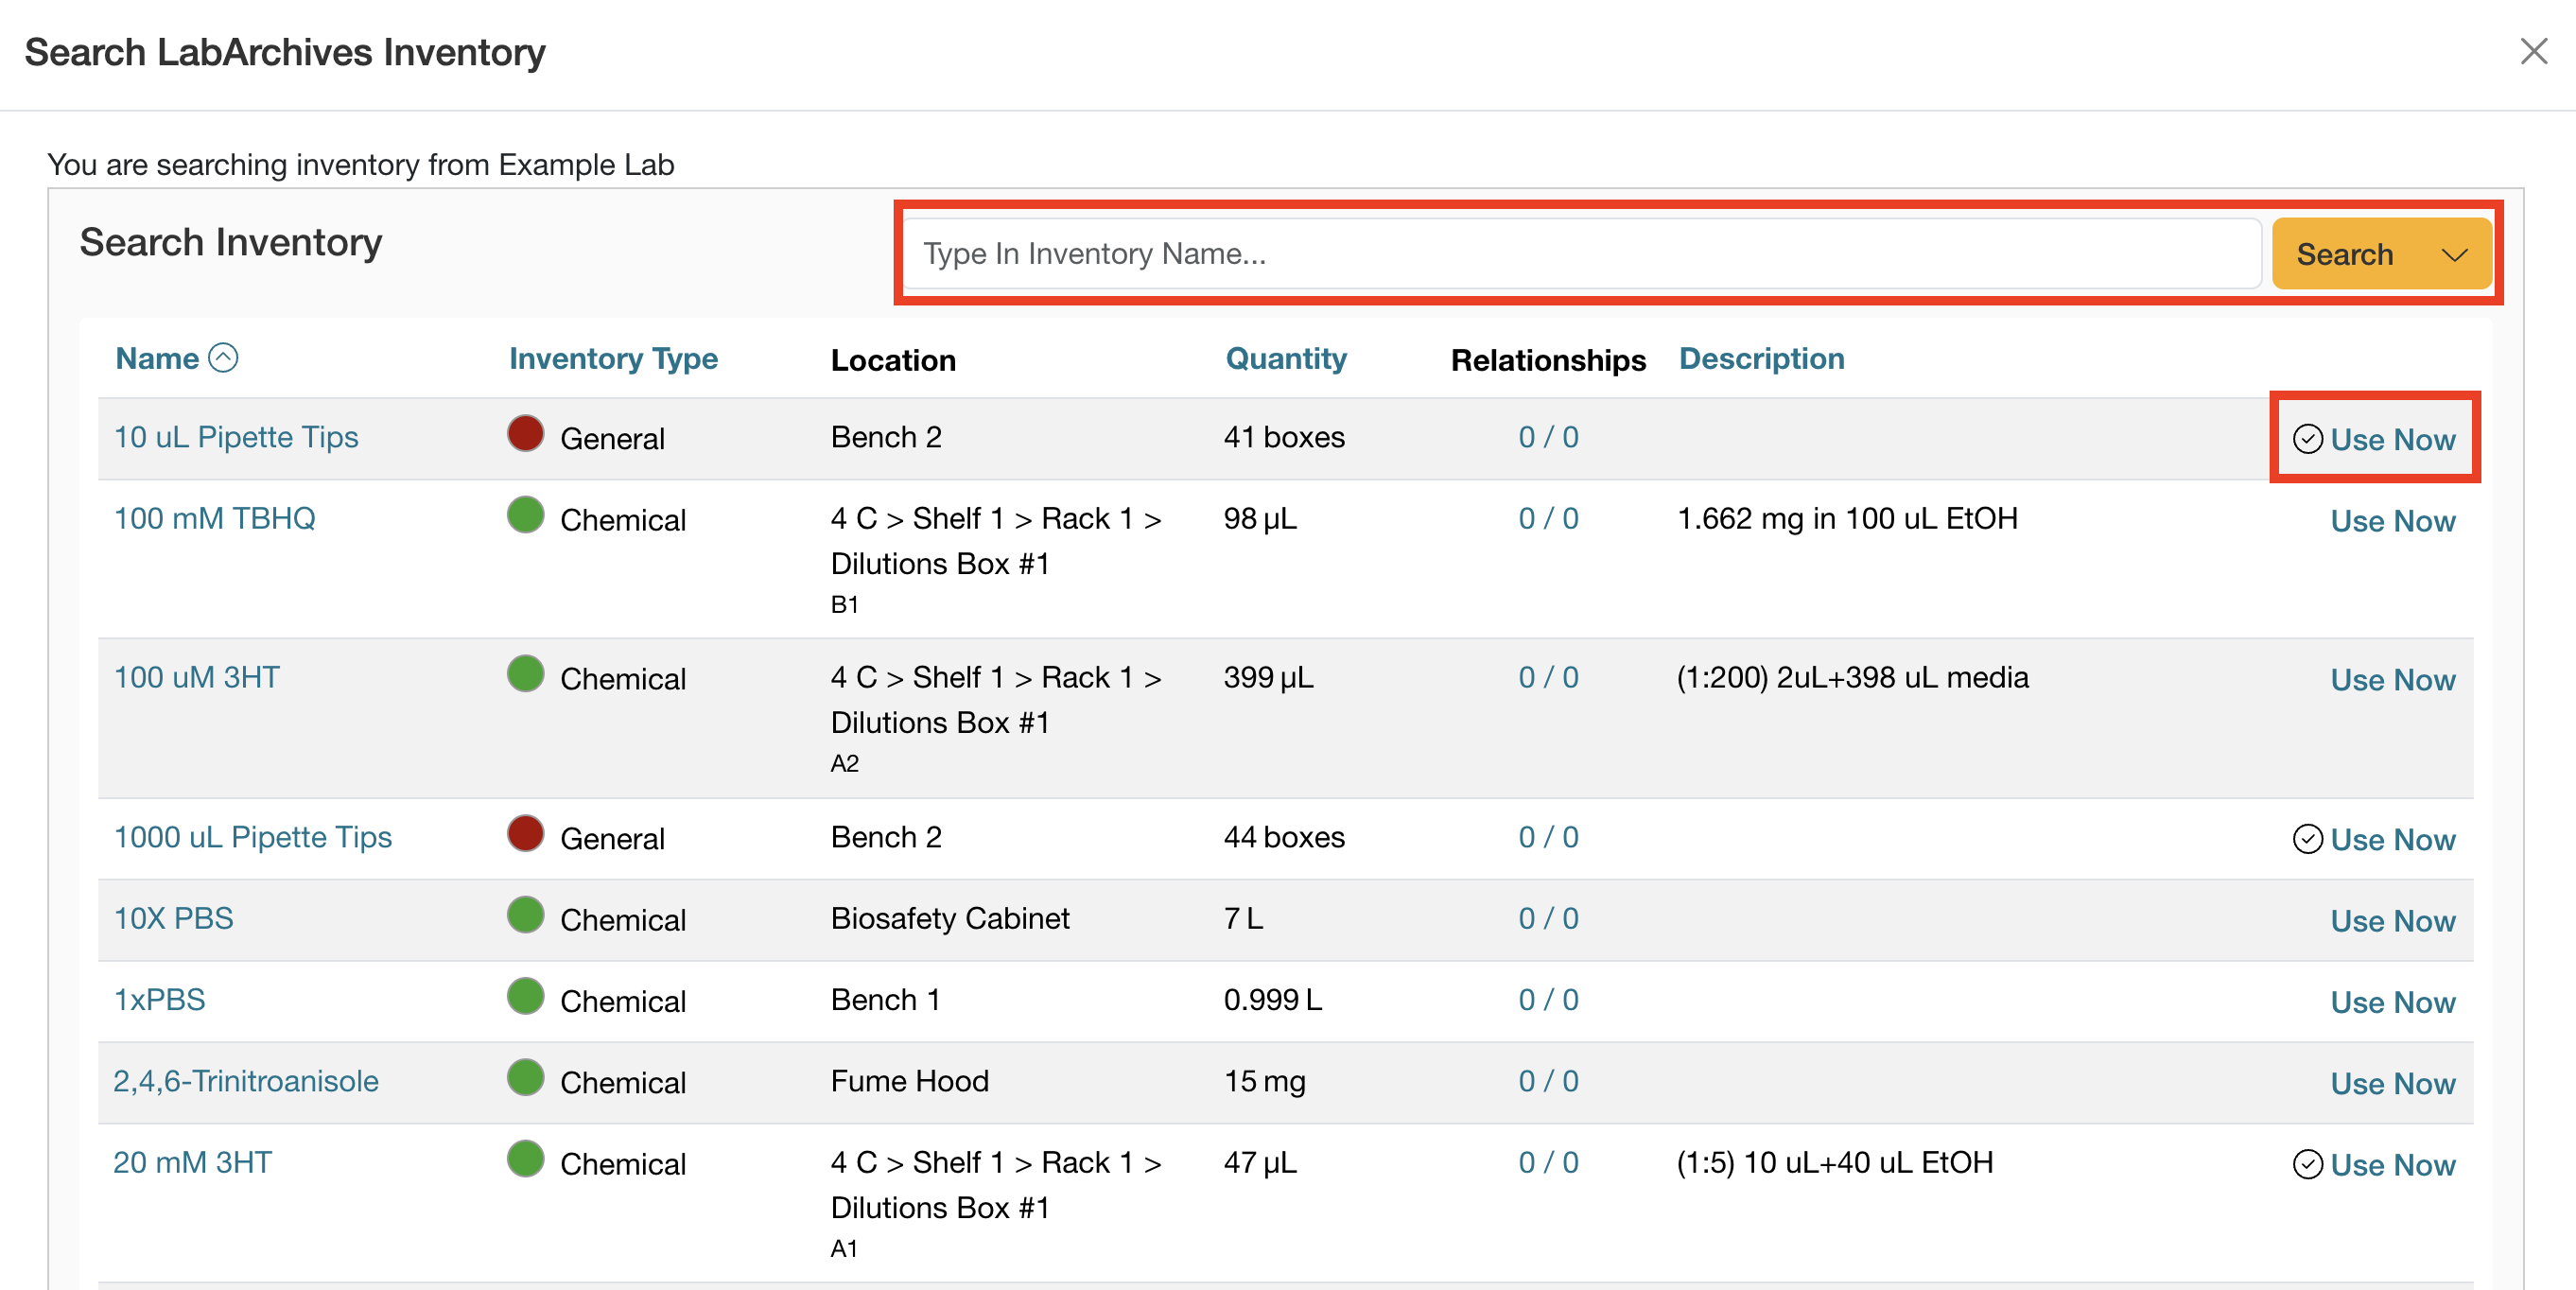Image resolution: width=2576 pixels, height=1290 pixels.
Task: Open the 2,4,6-Trinitroanisole item
Action: [245, 1081]
